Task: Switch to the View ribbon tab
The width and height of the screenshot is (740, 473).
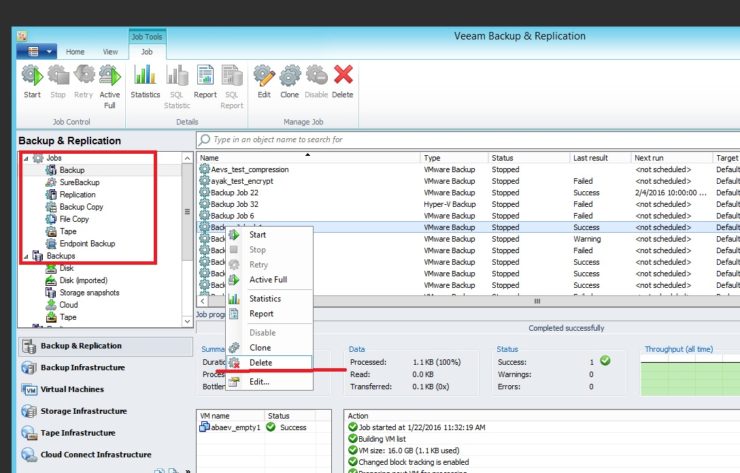Action: click(x=110, y=52)
